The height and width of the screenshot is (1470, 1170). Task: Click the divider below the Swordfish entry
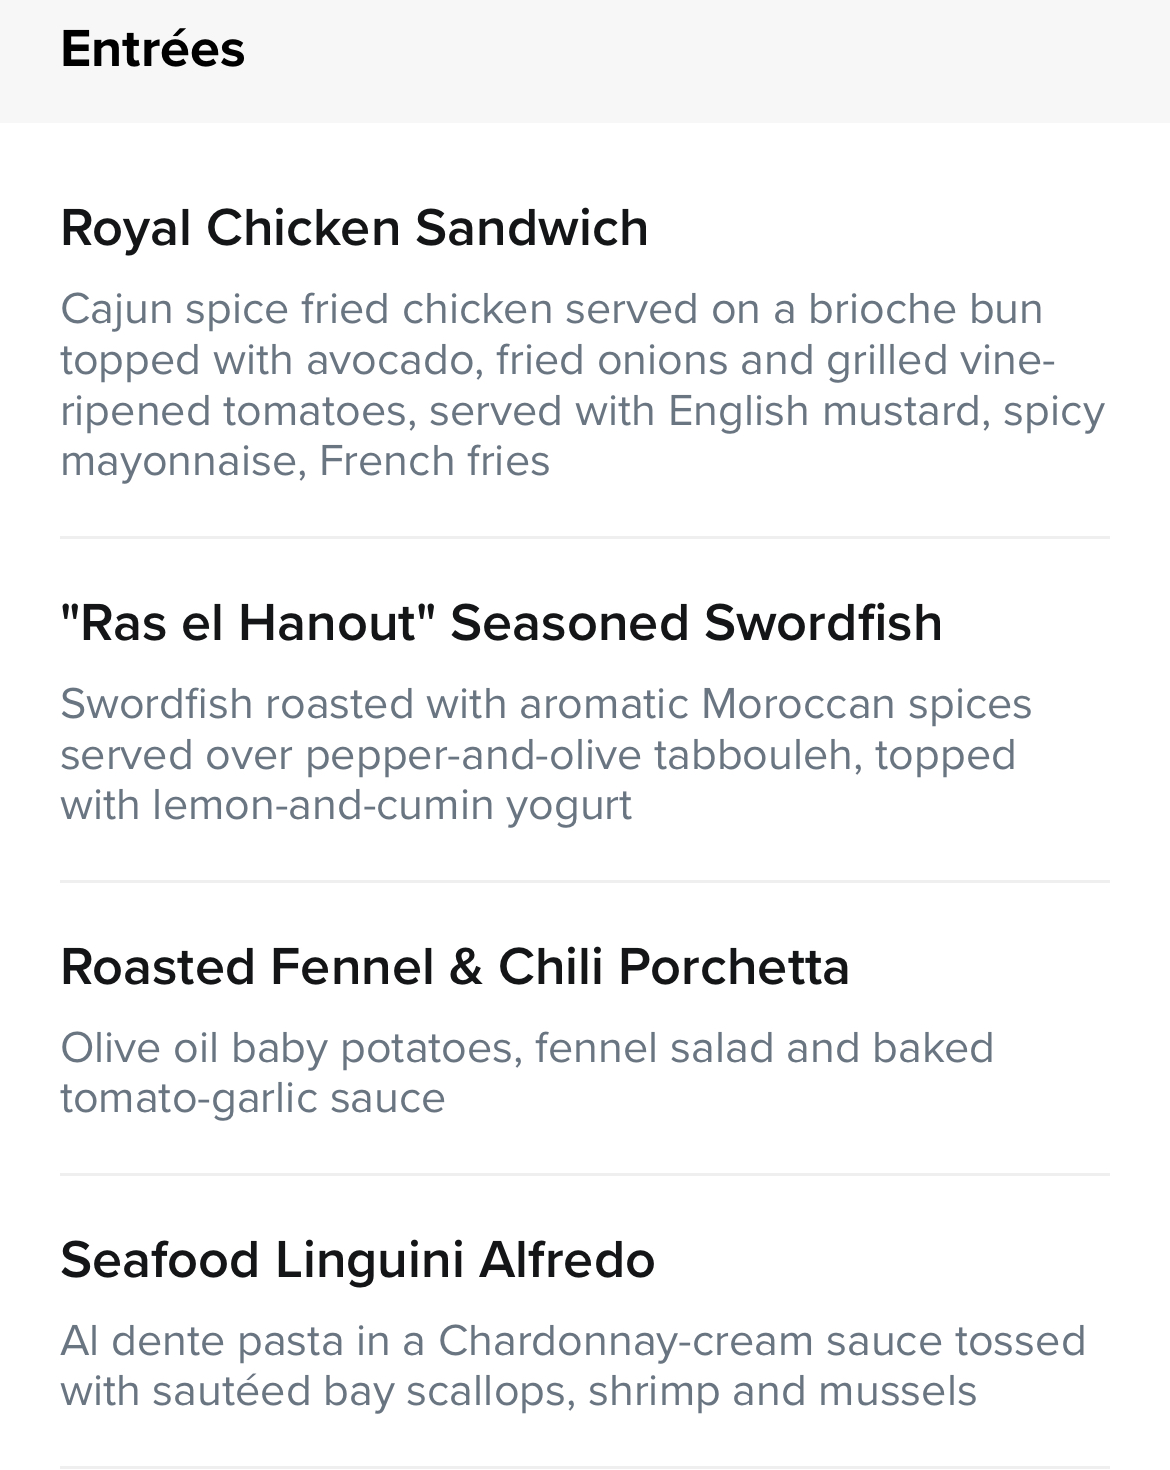585,882
